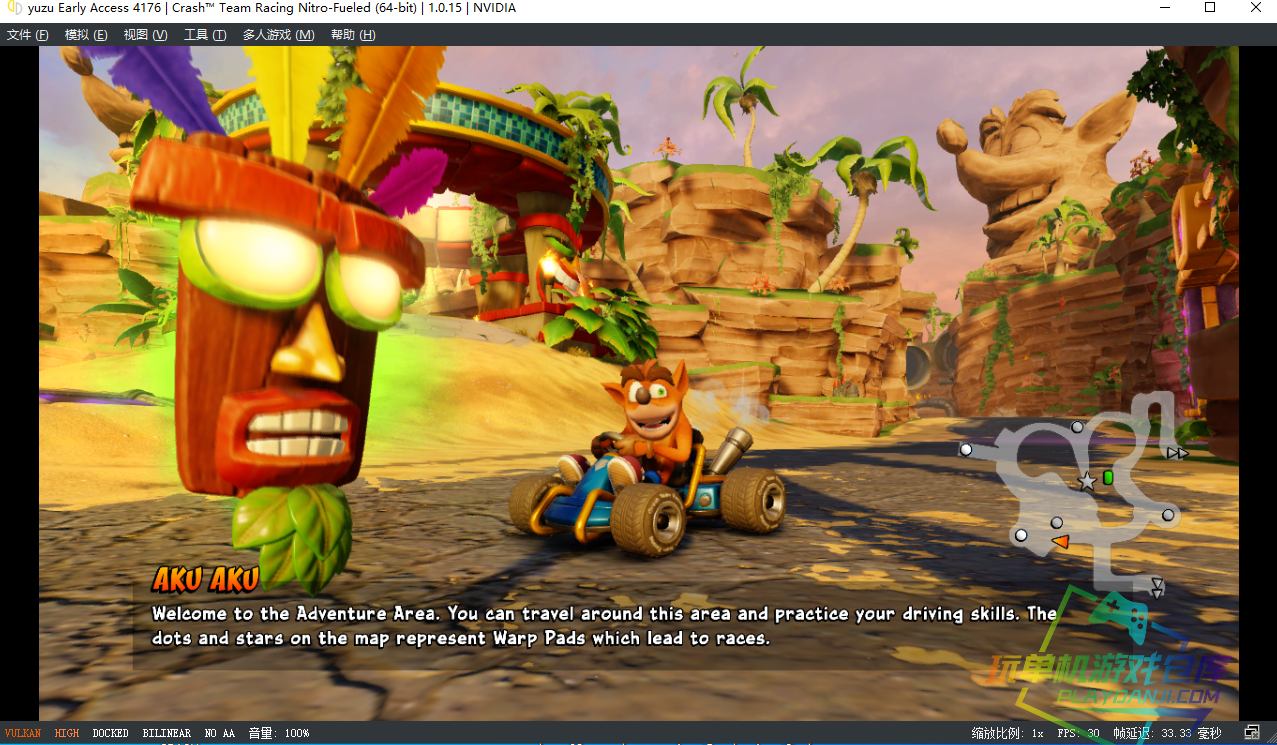Screen dimensions: 1277x745
Task: Click the star Warp Pad marker on minimap
Action: click(x=1087, y=481)
